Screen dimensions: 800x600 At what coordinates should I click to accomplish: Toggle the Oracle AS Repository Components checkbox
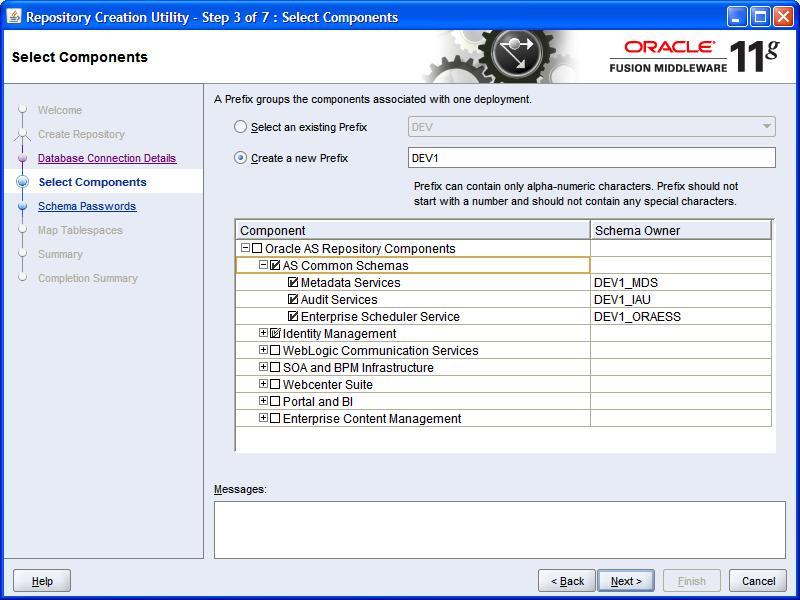pyautogui.click(x=256, y=249)
